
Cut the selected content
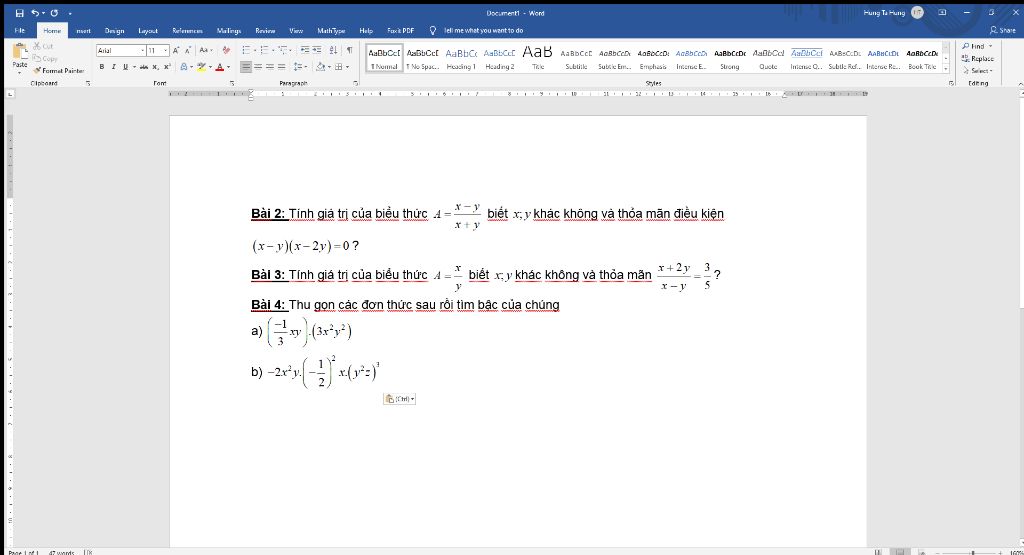[43, 46]
